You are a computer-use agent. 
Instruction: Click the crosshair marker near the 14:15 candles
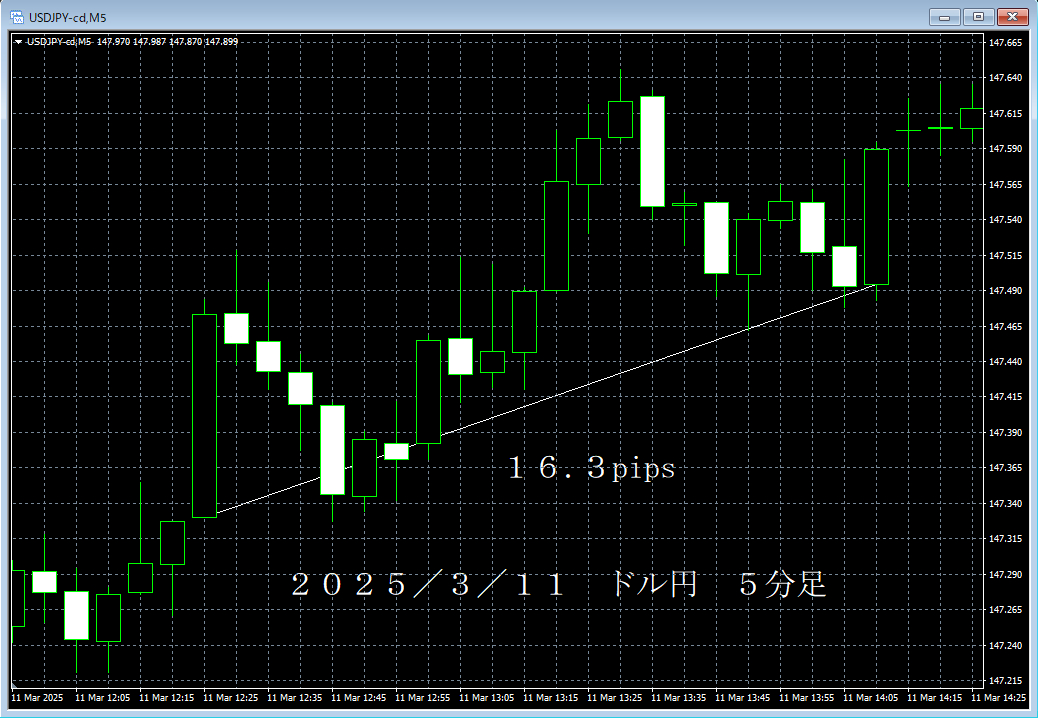(x=910, y=131)
